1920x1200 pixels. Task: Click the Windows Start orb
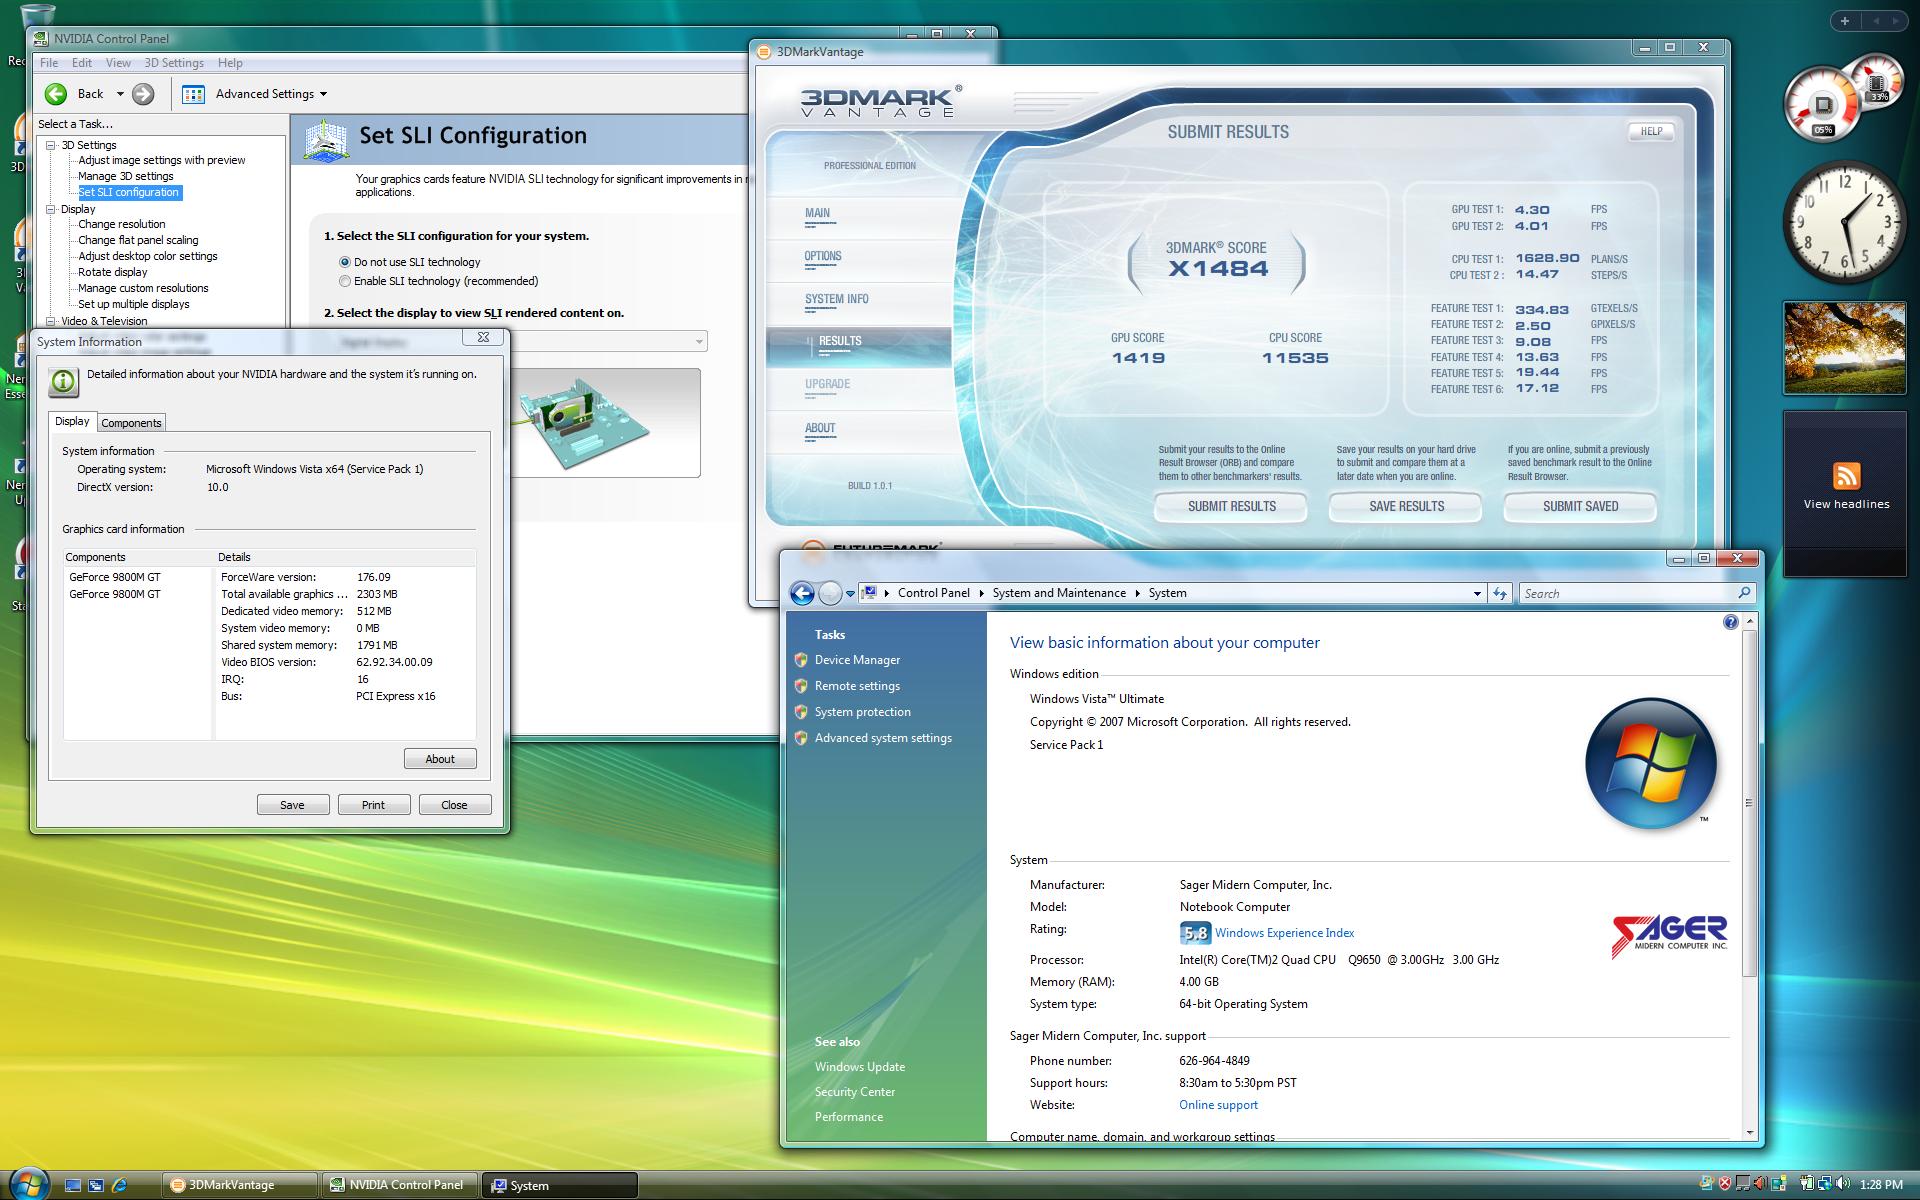pos(28,1182)
